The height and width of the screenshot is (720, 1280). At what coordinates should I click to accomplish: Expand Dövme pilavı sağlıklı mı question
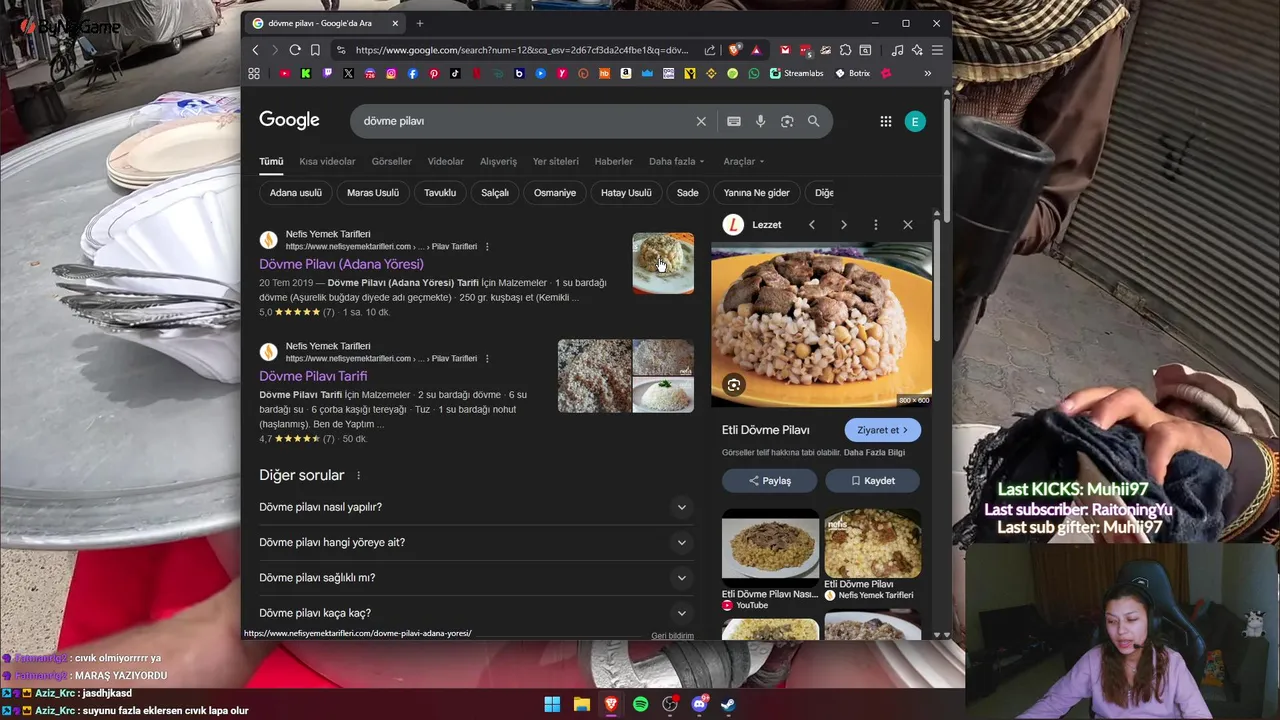(x=474, y=578)
